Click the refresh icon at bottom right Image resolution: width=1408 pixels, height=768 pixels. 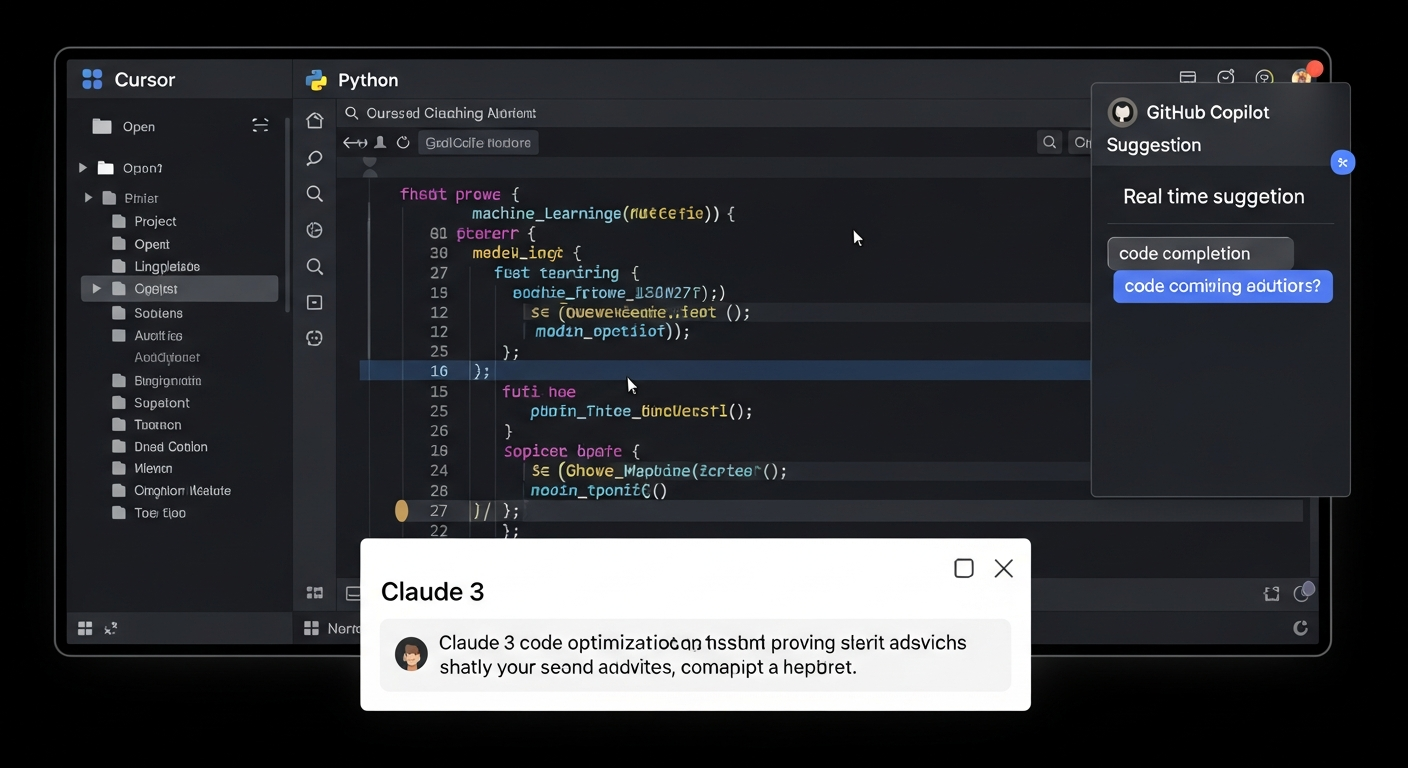pos(1300,628)
